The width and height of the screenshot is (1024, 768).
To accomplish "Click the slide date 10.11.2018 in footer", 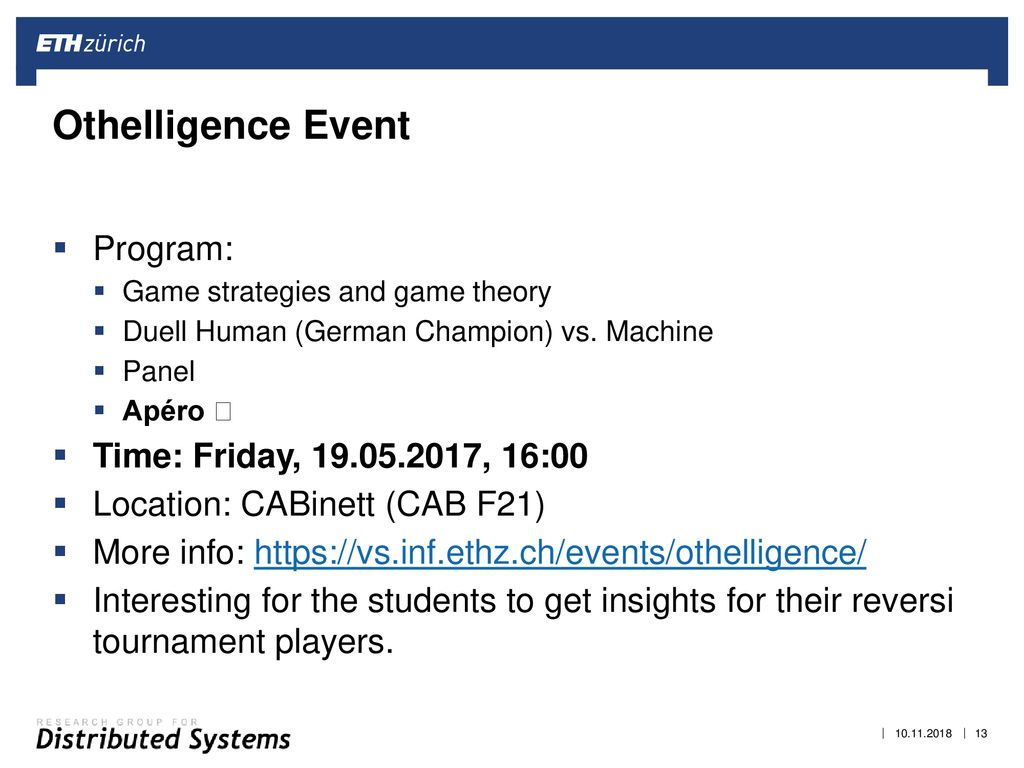I will tap(923, 733).
